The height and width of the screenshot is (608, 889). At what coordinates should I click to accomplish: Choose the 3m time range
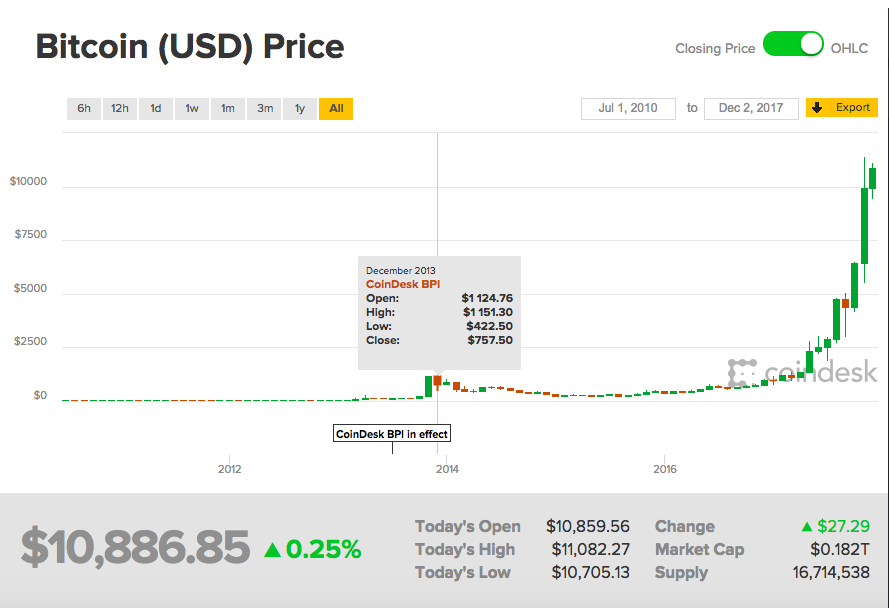tap(264, 108)
